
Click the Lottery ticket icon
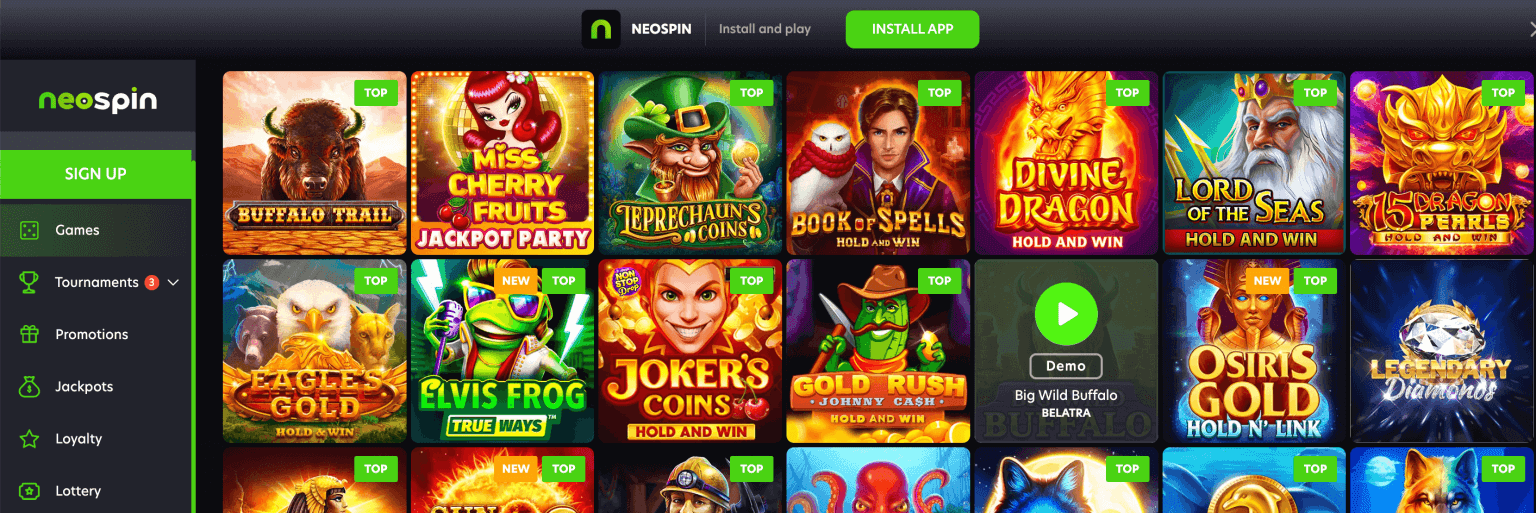29,491
